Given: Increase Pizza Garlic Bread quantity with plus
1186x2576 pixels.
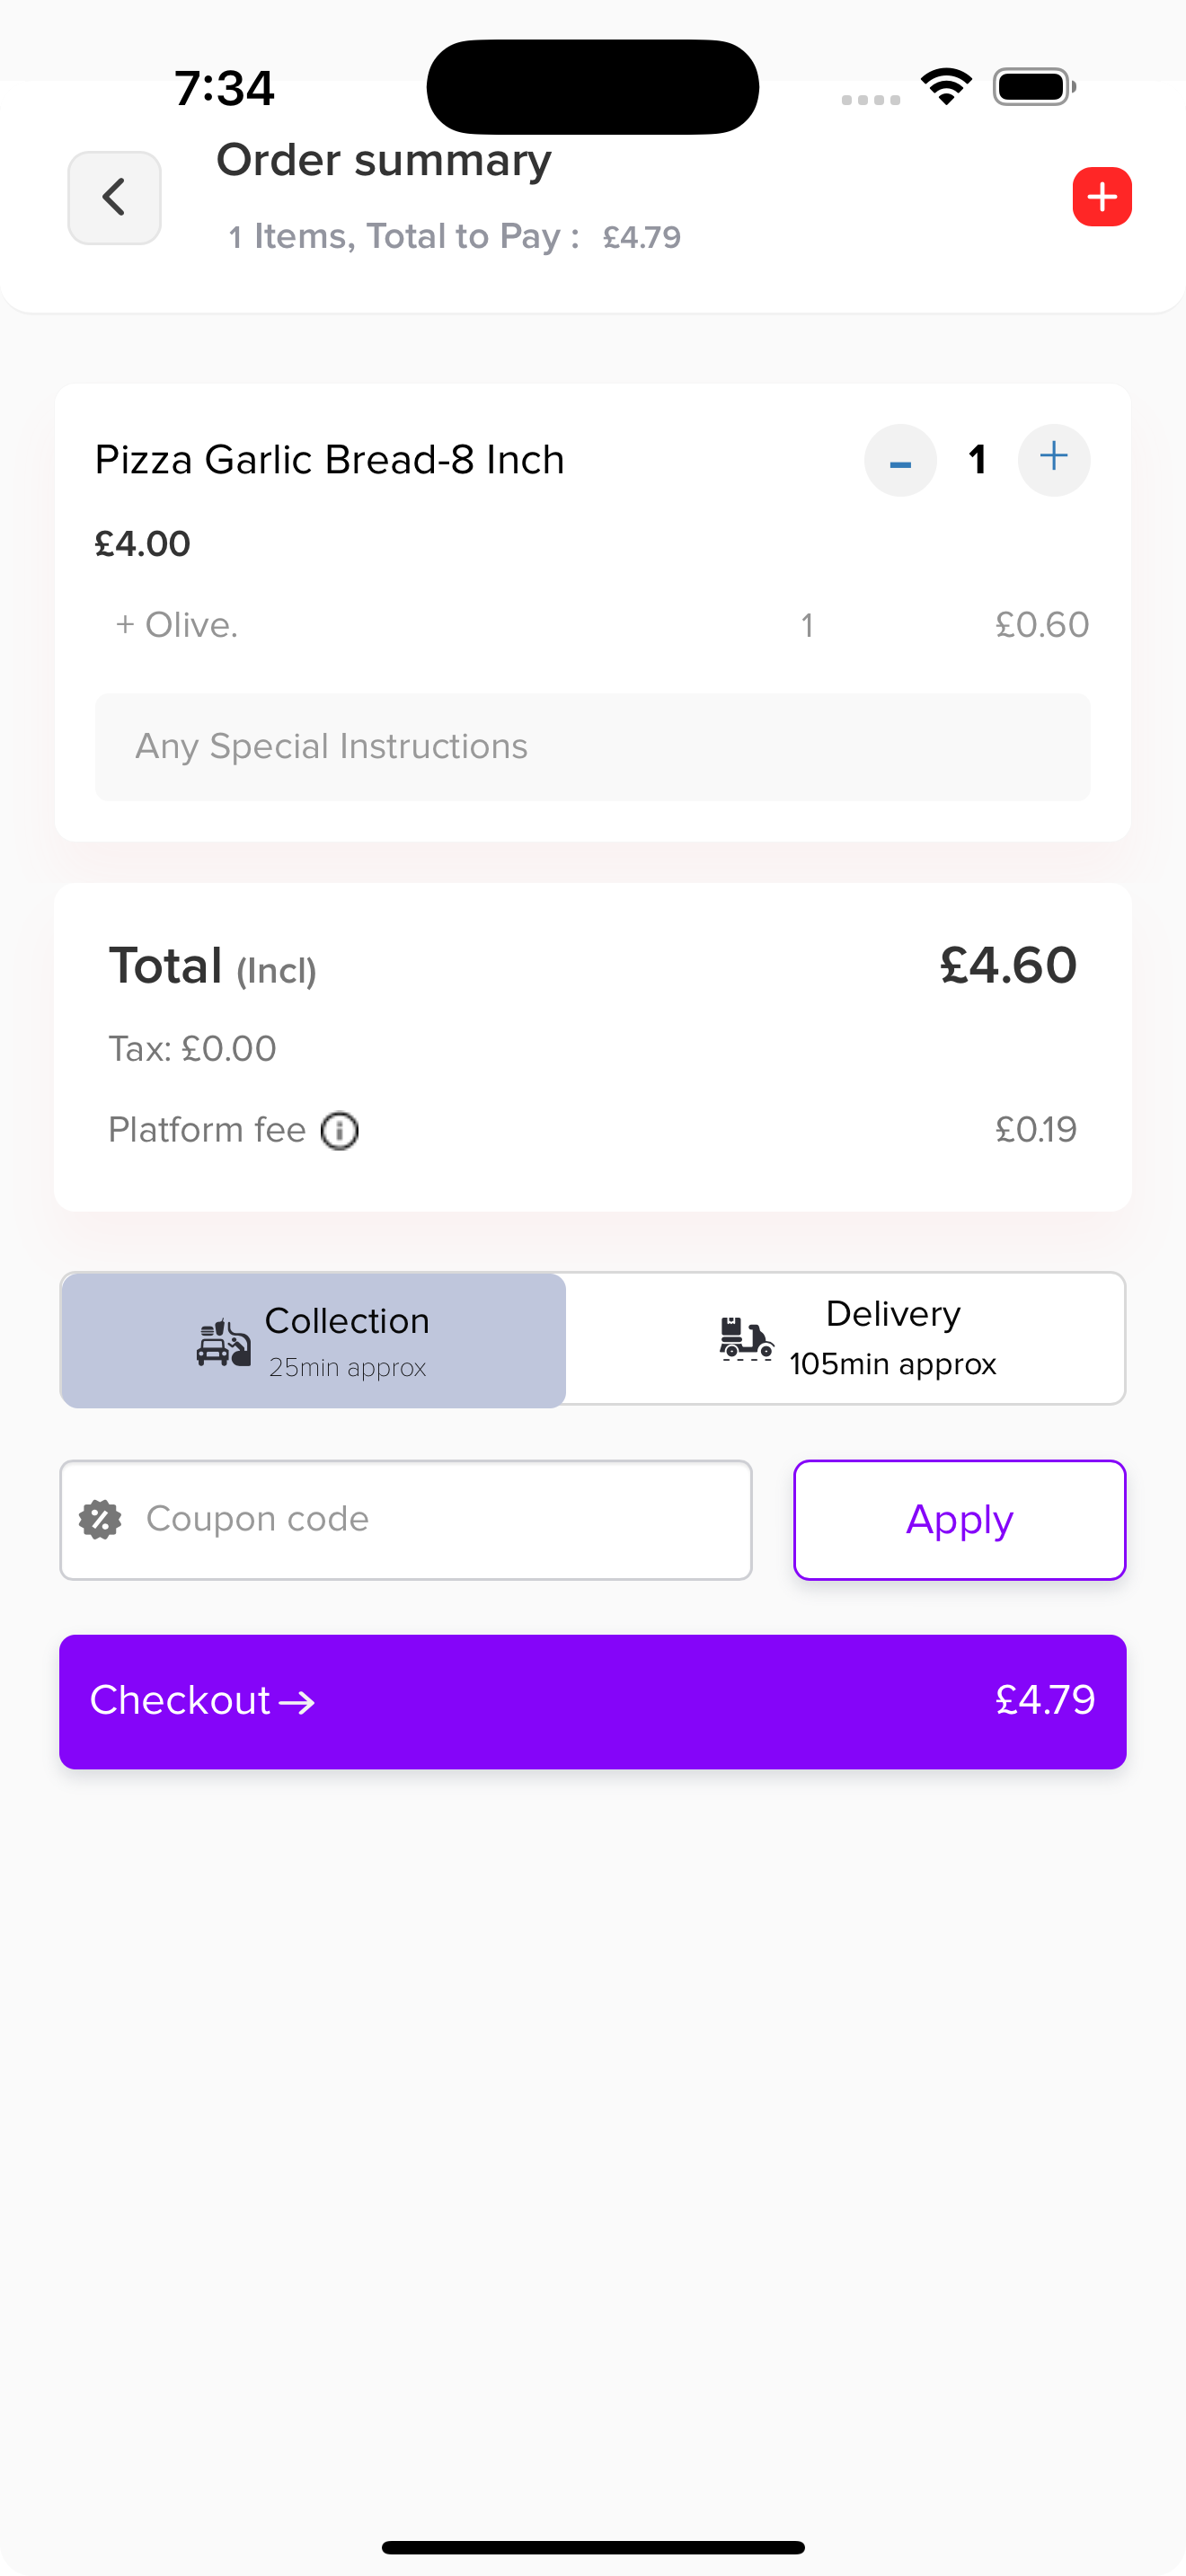Looking at the screenshot, I should pyautogui.click(x=1054, y=460).
